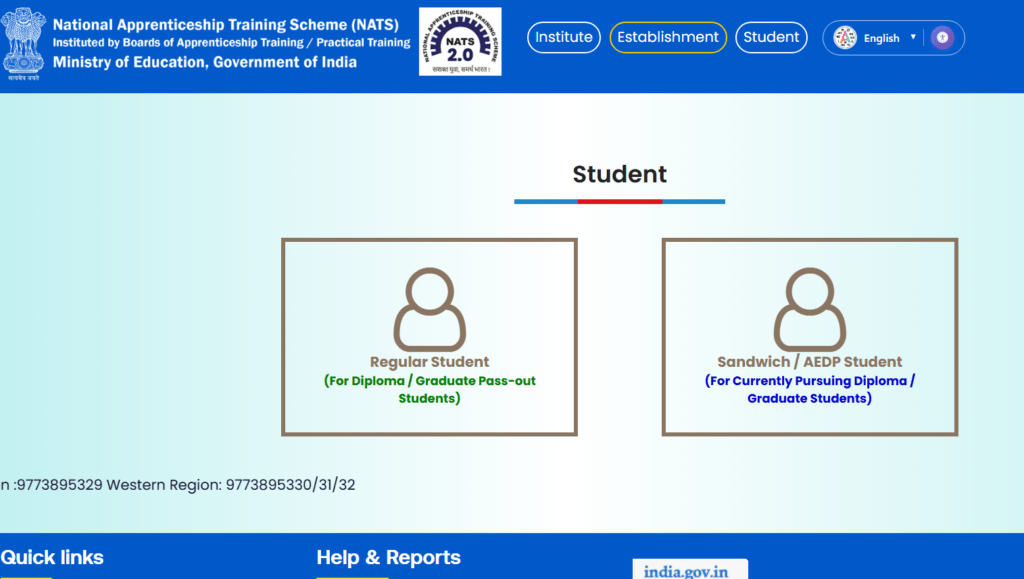Screen dimensions: 1024x579
Task: Open the Establishment menu button
Action: [667, 37]
